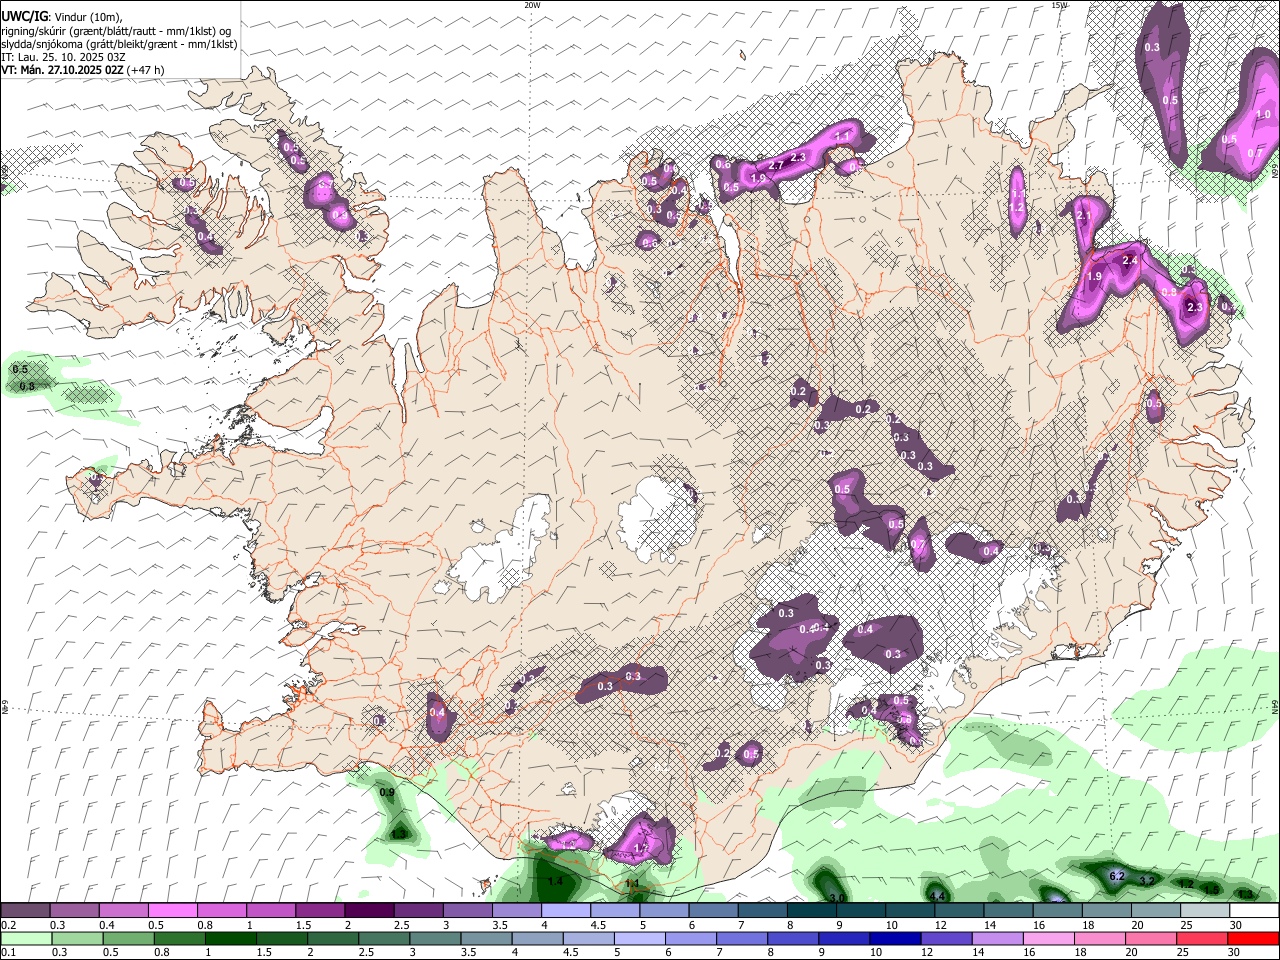The width and height of the screenshot is (1280, 960).
Task: Click the '0.1' label in the rain legend row
Action: tap(9, 953)
